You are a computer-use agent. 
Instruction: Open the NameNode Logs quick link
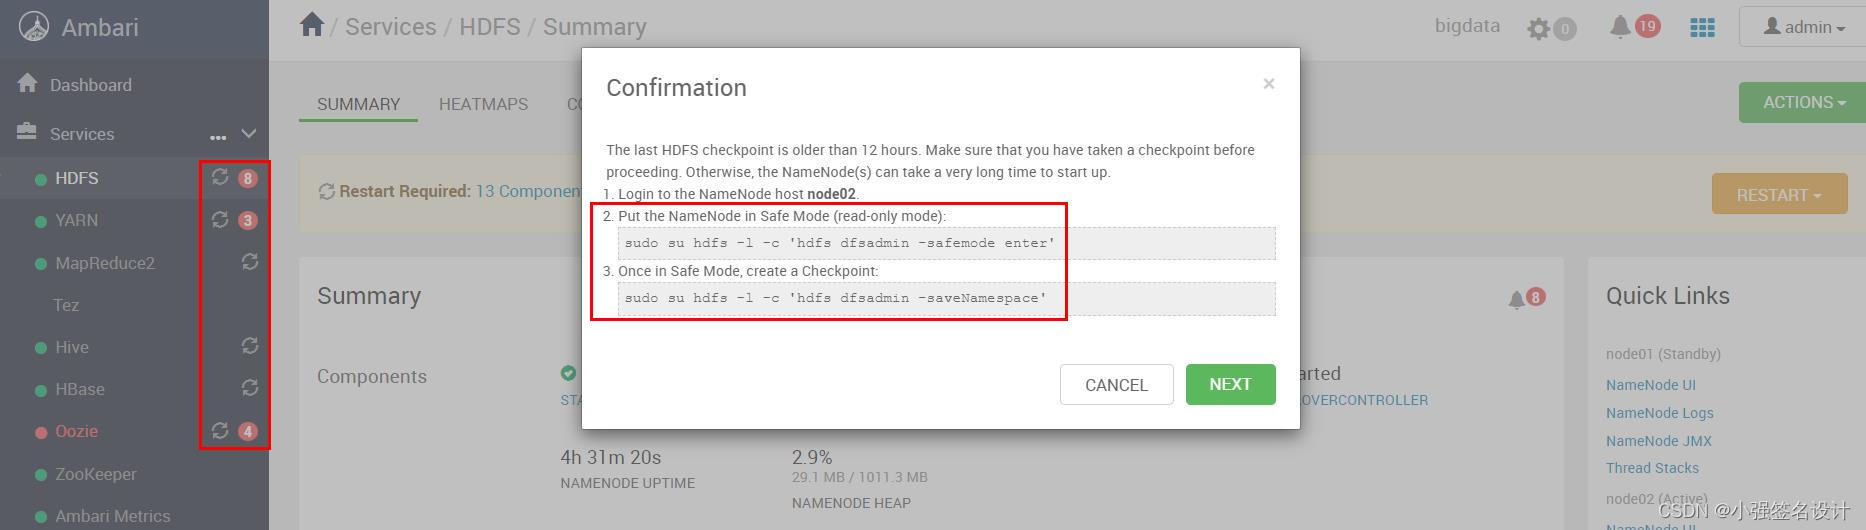coord(1659,413)
